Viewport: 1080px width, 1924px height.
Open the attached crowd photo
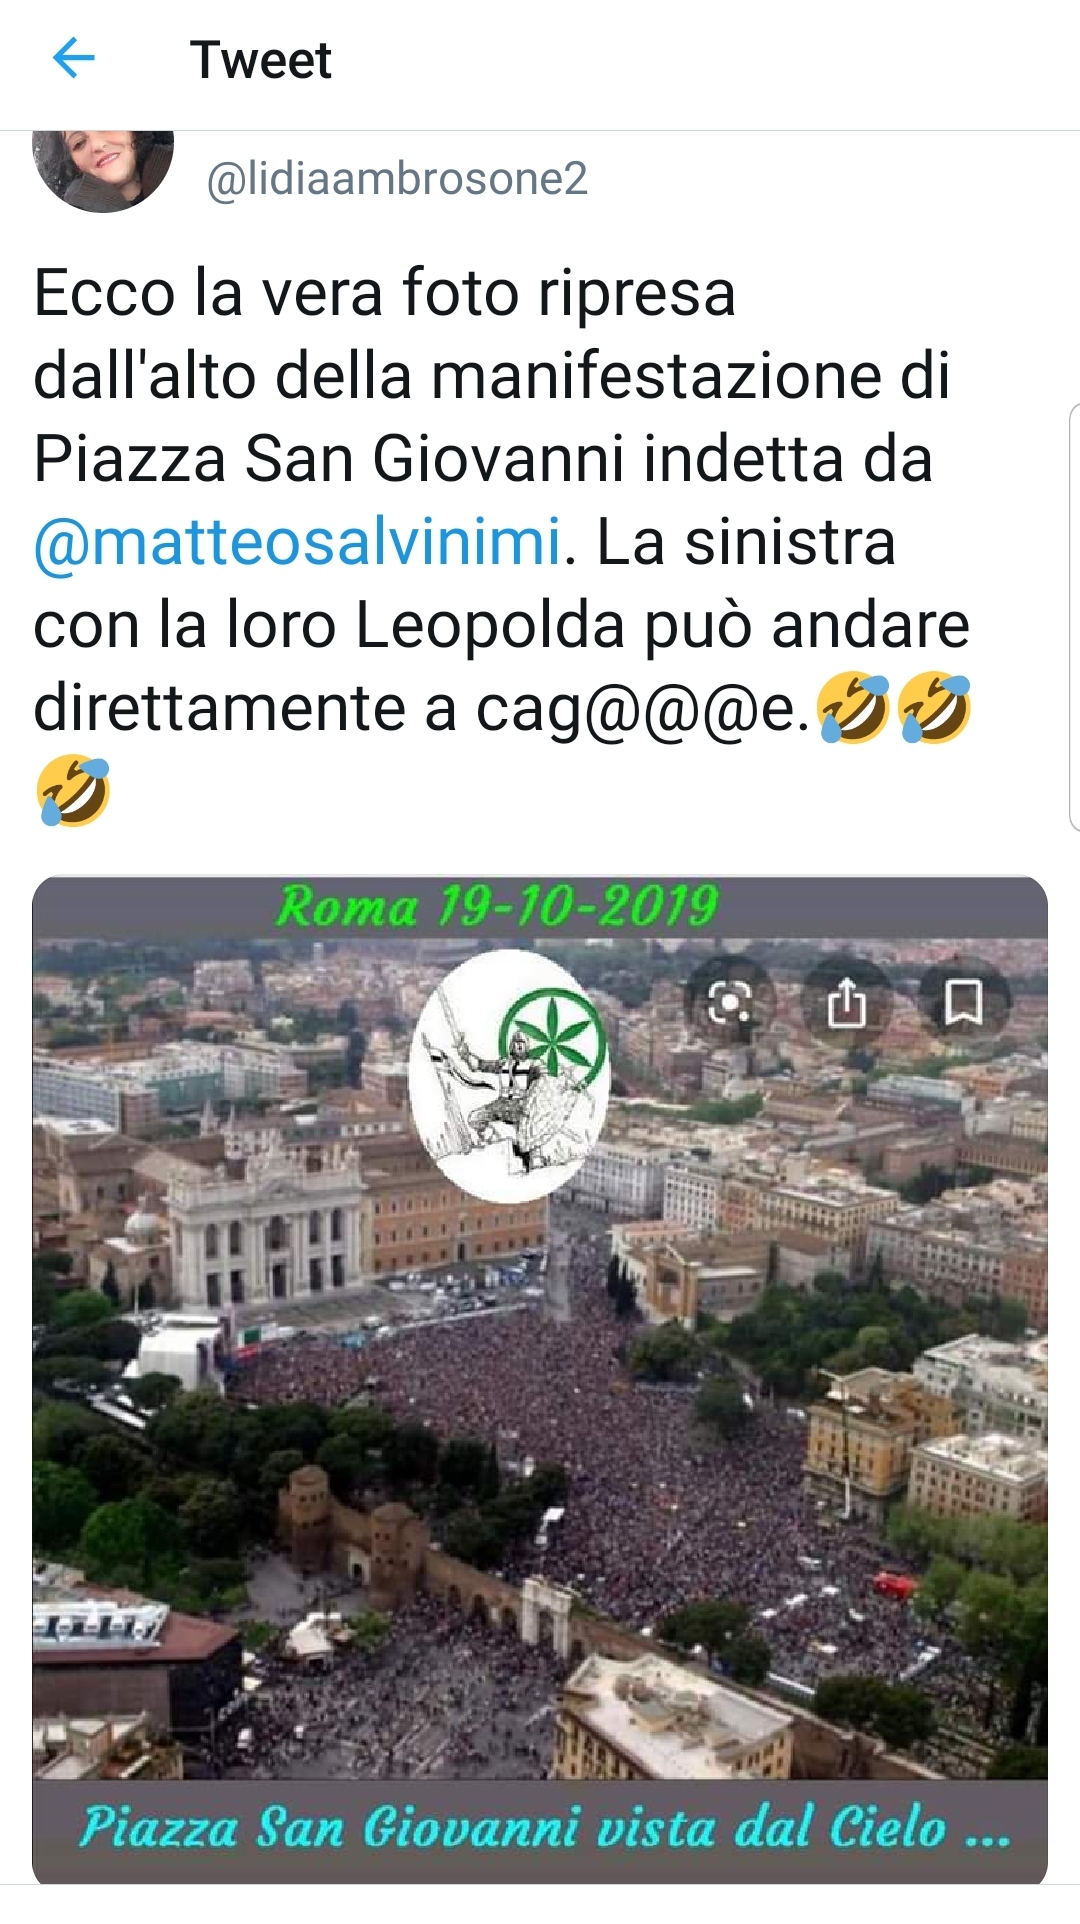tap(540, 1380)
